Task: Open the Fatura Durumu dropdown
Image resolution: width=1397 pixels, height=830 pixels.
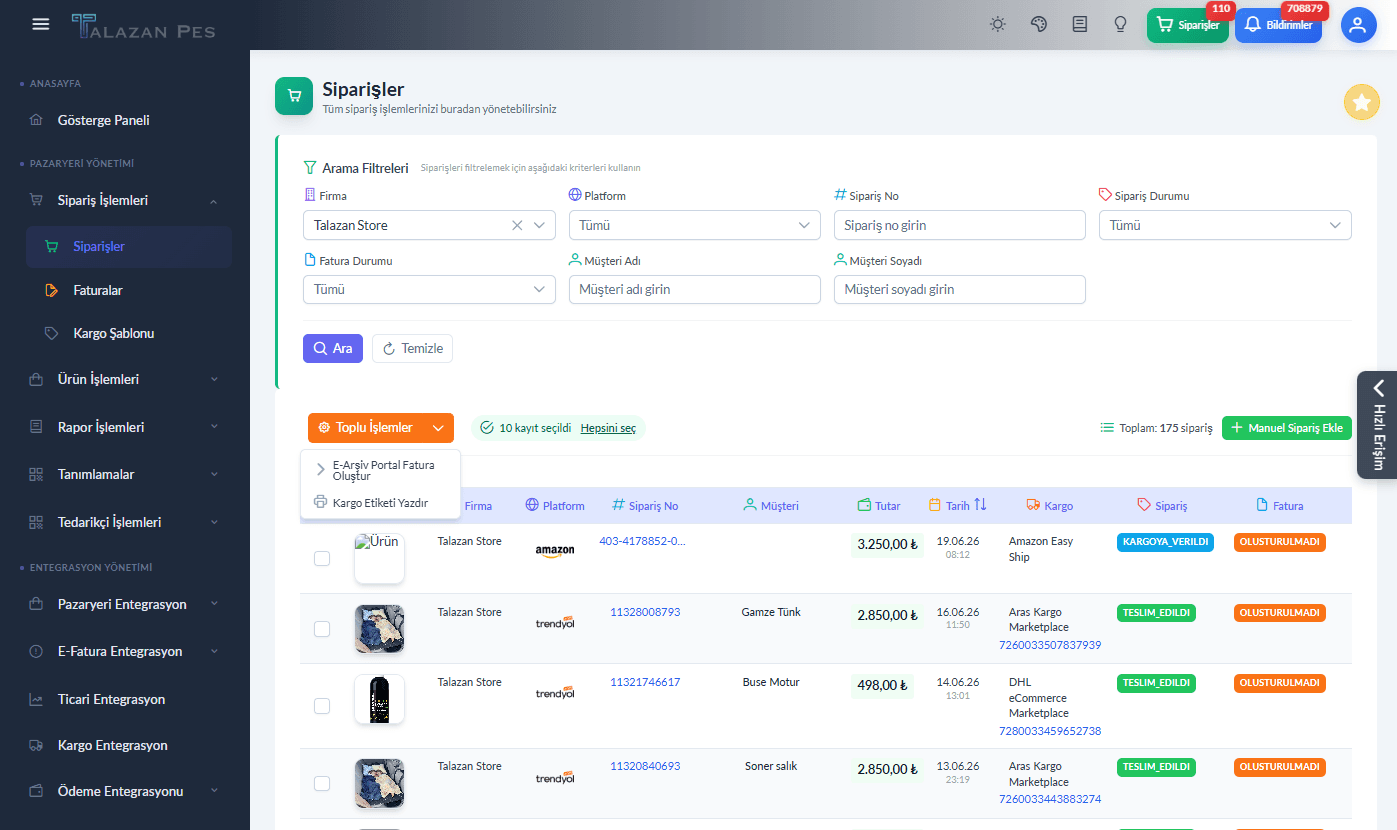Action: click(x=429, y=289)
